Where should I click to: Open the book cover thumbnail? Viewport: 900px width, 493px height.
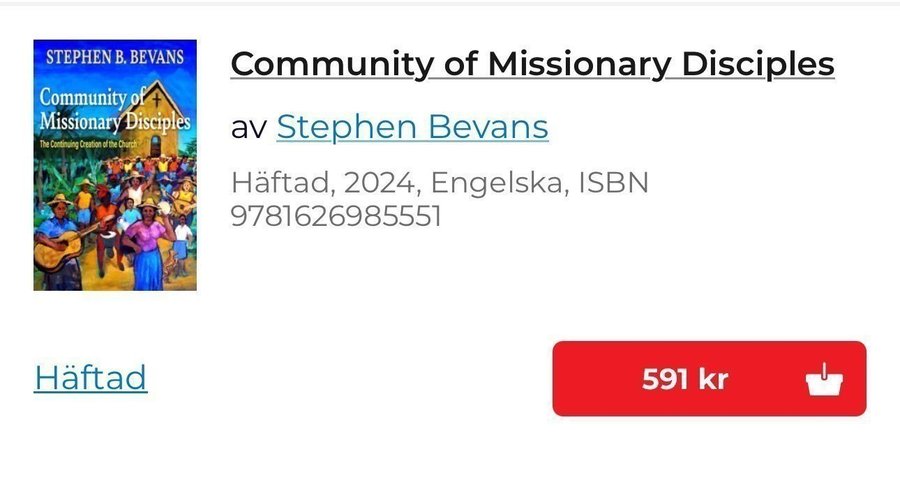point(115,165)
